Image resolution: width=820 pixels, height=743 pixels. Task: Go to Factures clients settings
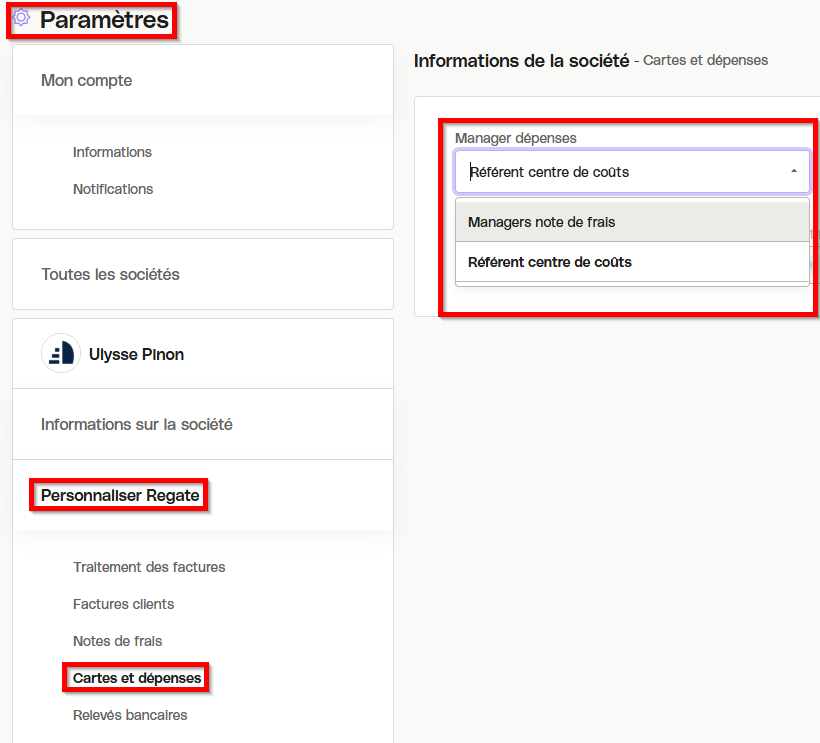123,604
